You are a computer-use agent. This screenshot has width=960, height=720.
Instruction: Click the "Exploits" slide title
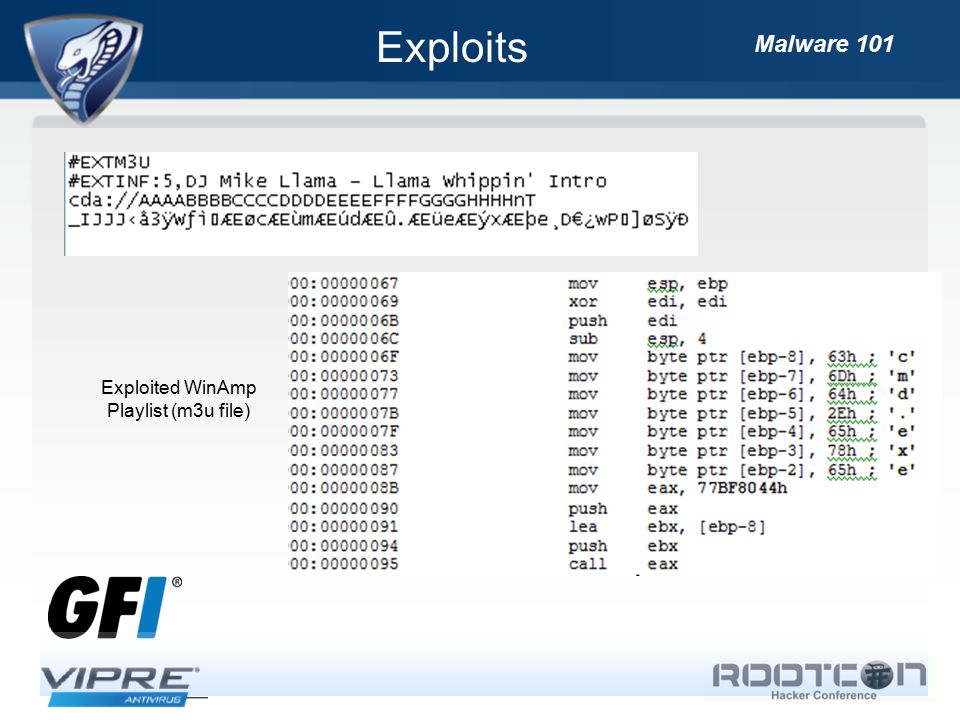coord(452,47)
